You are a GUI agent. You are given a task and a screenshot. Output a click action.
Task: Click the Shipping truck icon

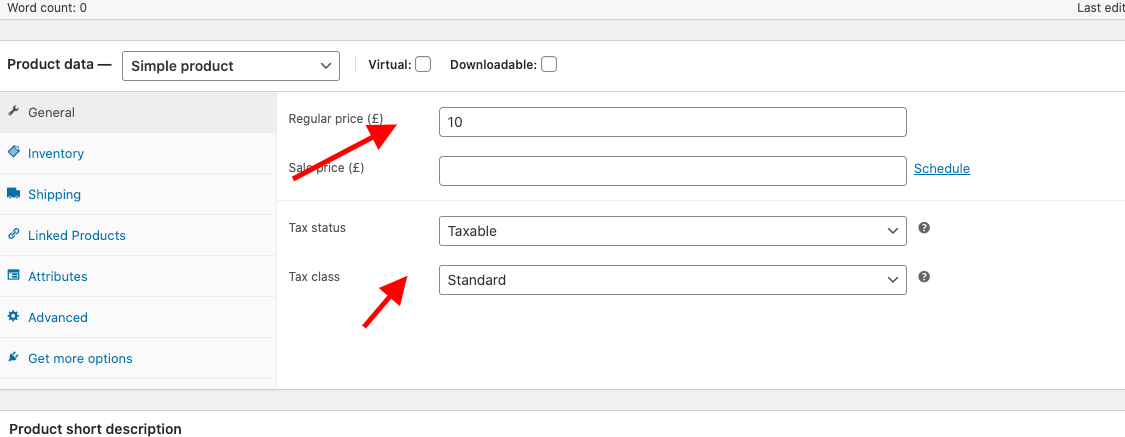13,194
